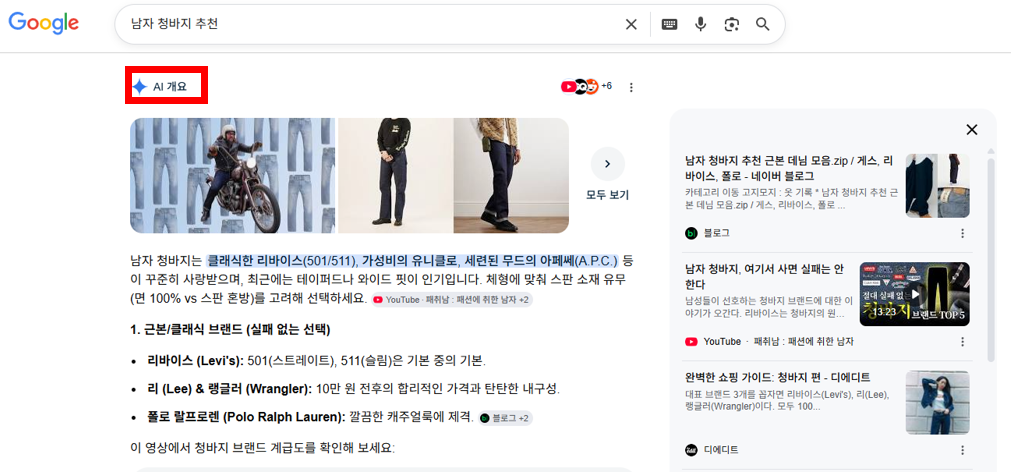1011x472 pixels.
Task: Clear the search query with X icon
Action: point(631,25)
